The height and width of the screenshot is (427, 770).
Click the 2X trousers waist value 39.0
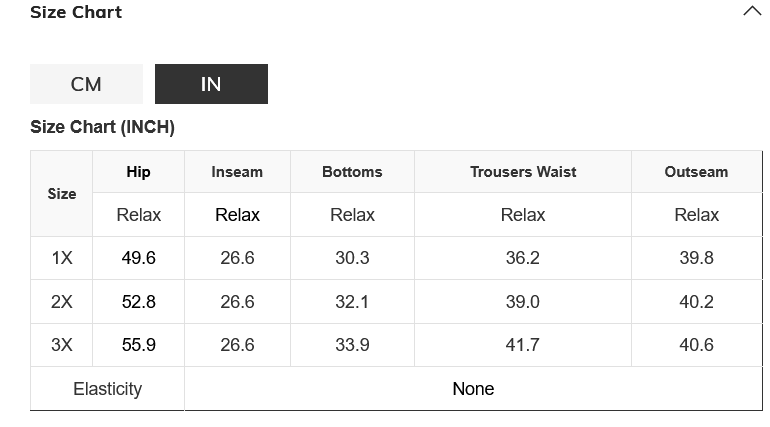[x=523, y=302]
